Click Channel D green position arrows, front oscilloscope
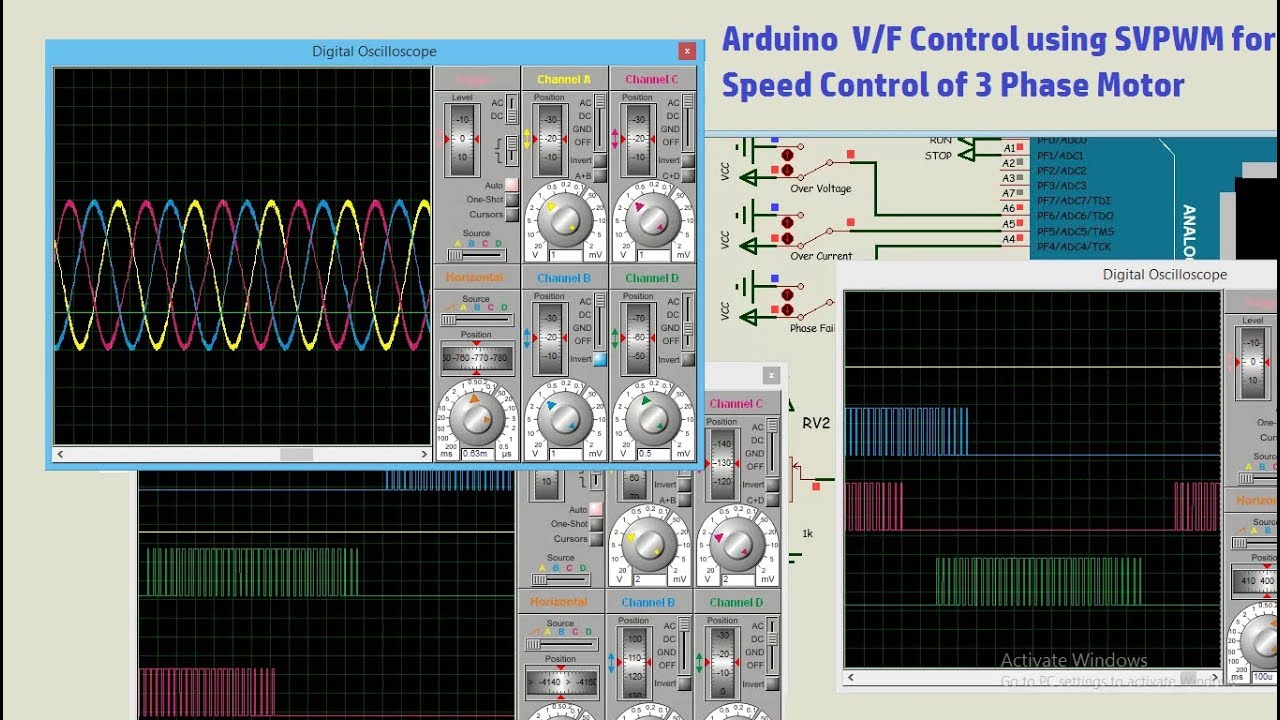Screen dimensions: 1280x720 (615, 338)
